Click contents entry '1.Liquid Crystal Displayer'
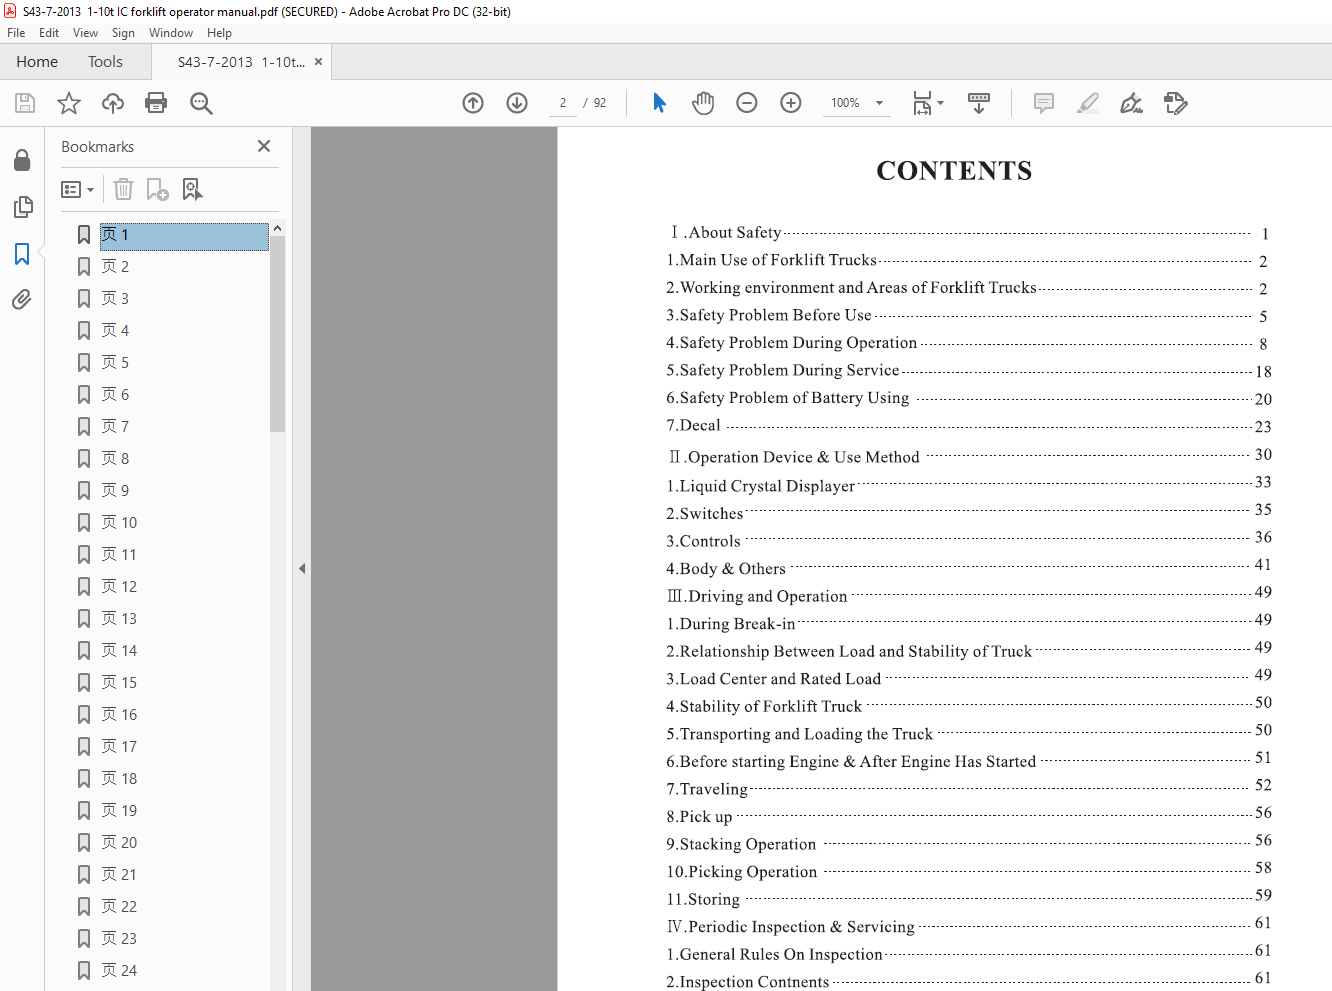Viewport: 1332px width, 991px height. [x=761, y=486]
